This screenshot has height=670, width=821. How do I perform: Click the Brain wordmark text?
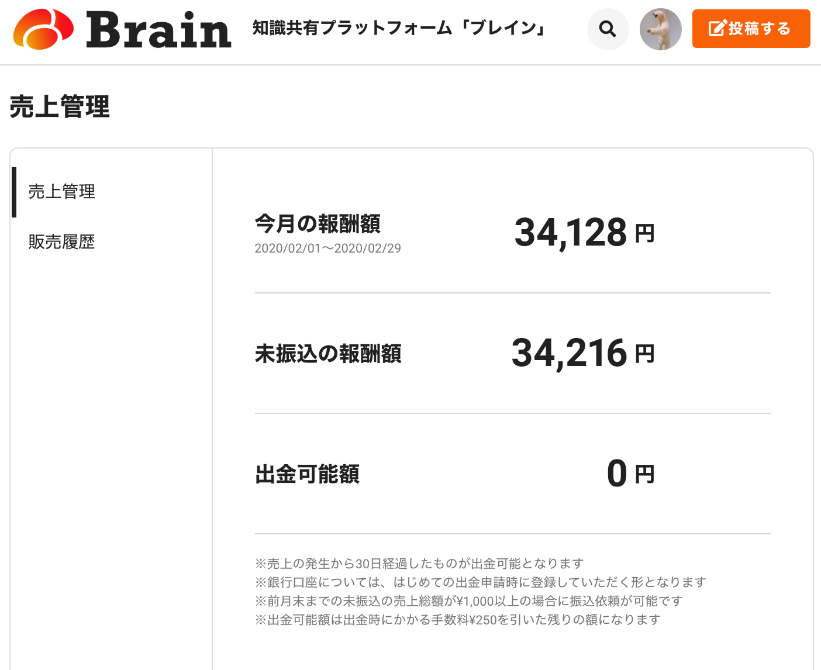(158, 30)
